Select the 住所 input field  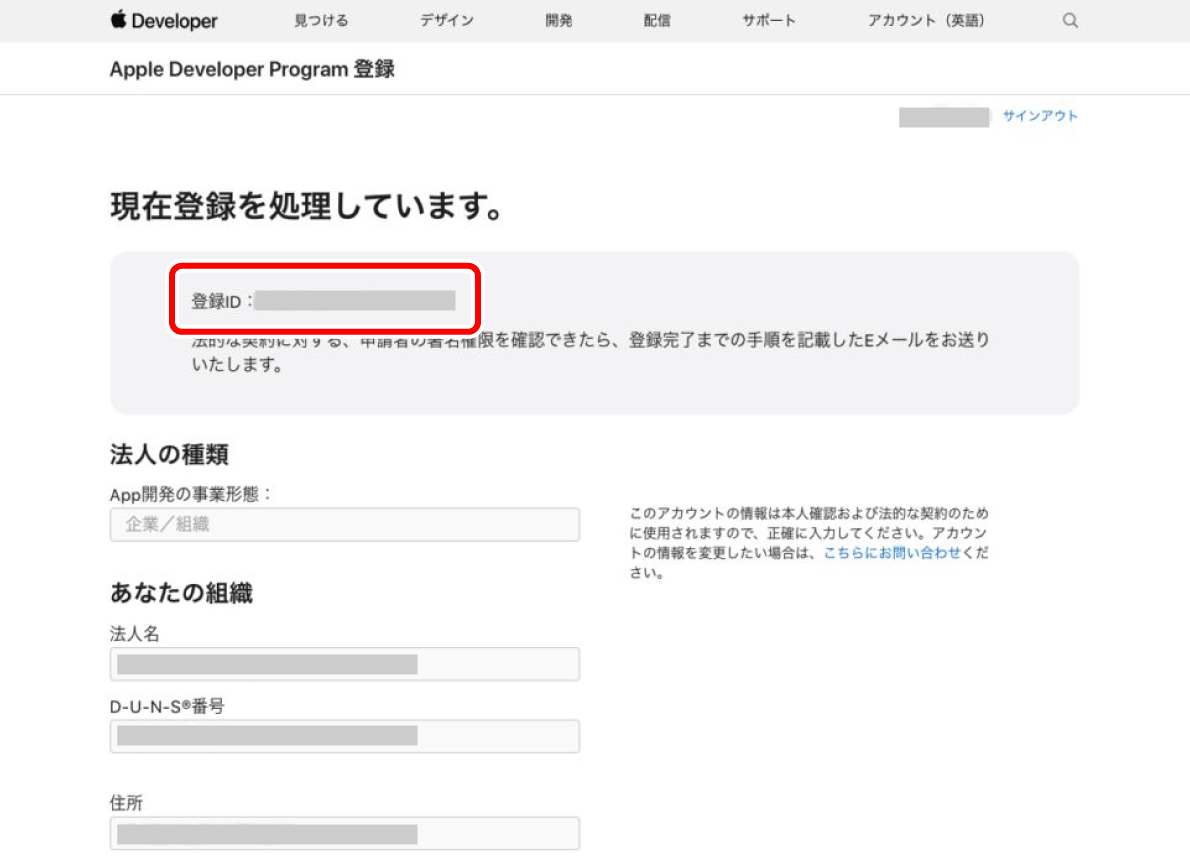344,833
